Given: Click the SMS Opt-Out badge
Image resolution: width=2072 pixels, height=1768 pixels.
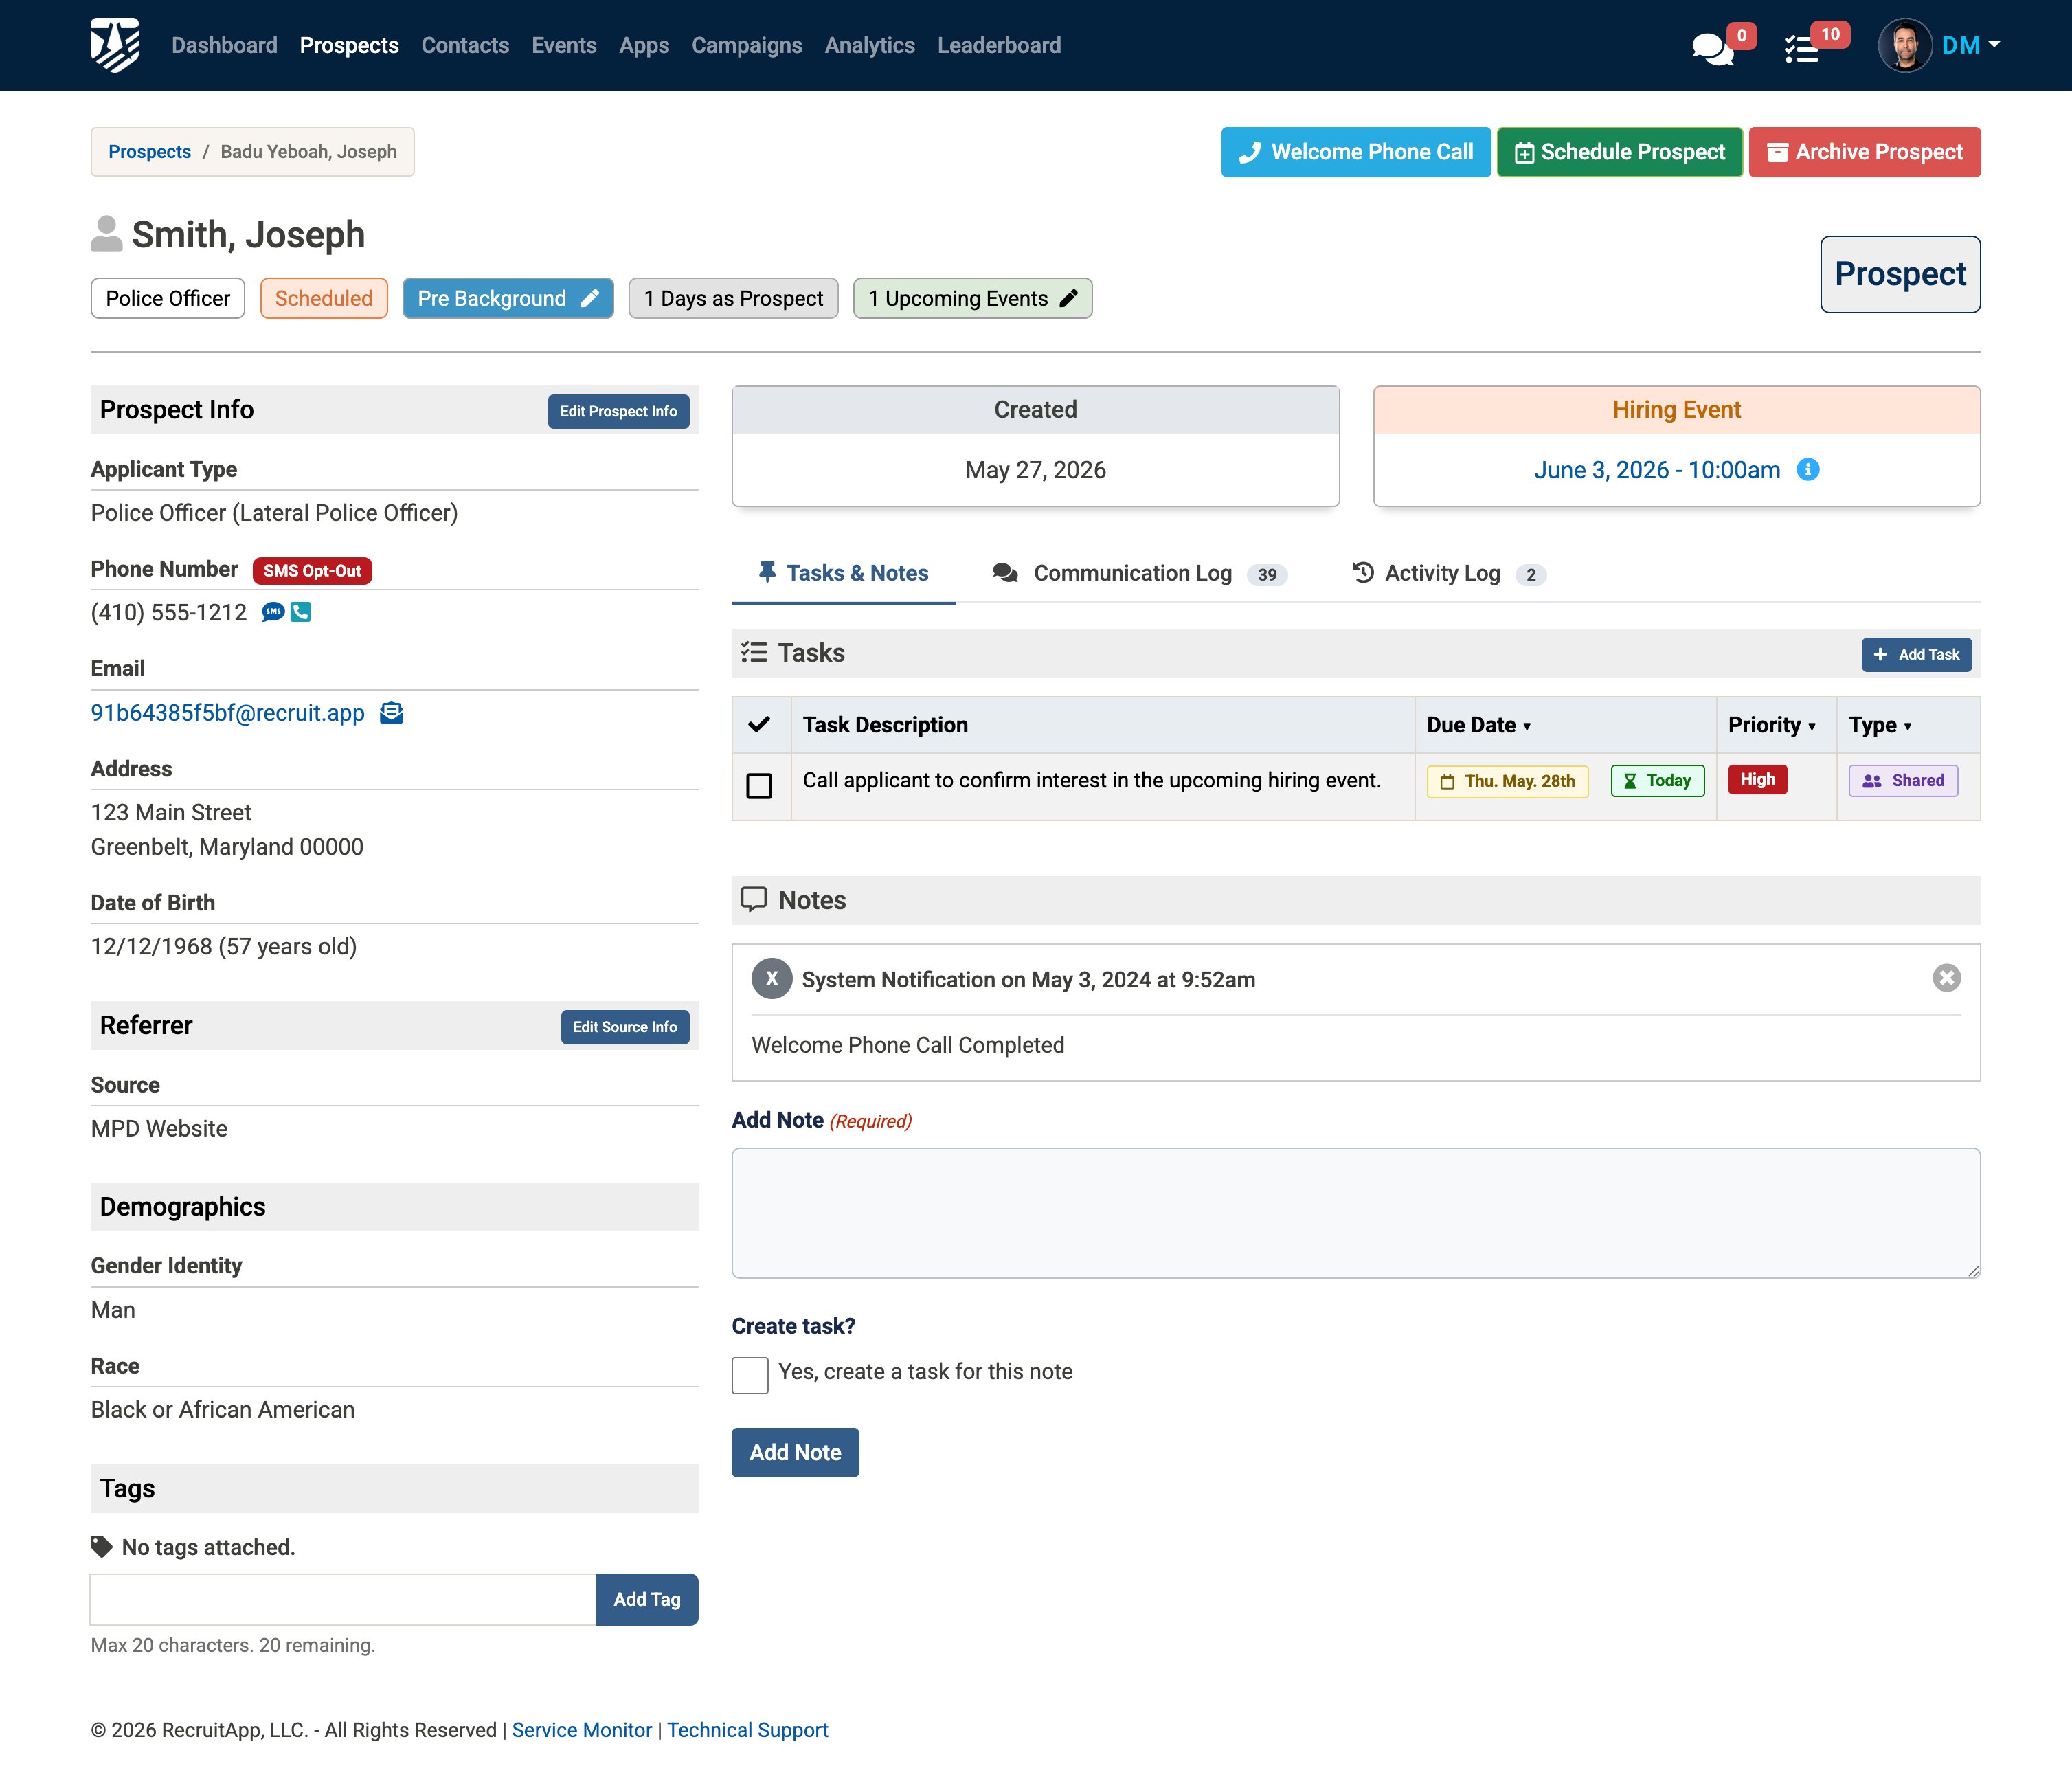Looking at the screenshot, I should tap(312, 571).
